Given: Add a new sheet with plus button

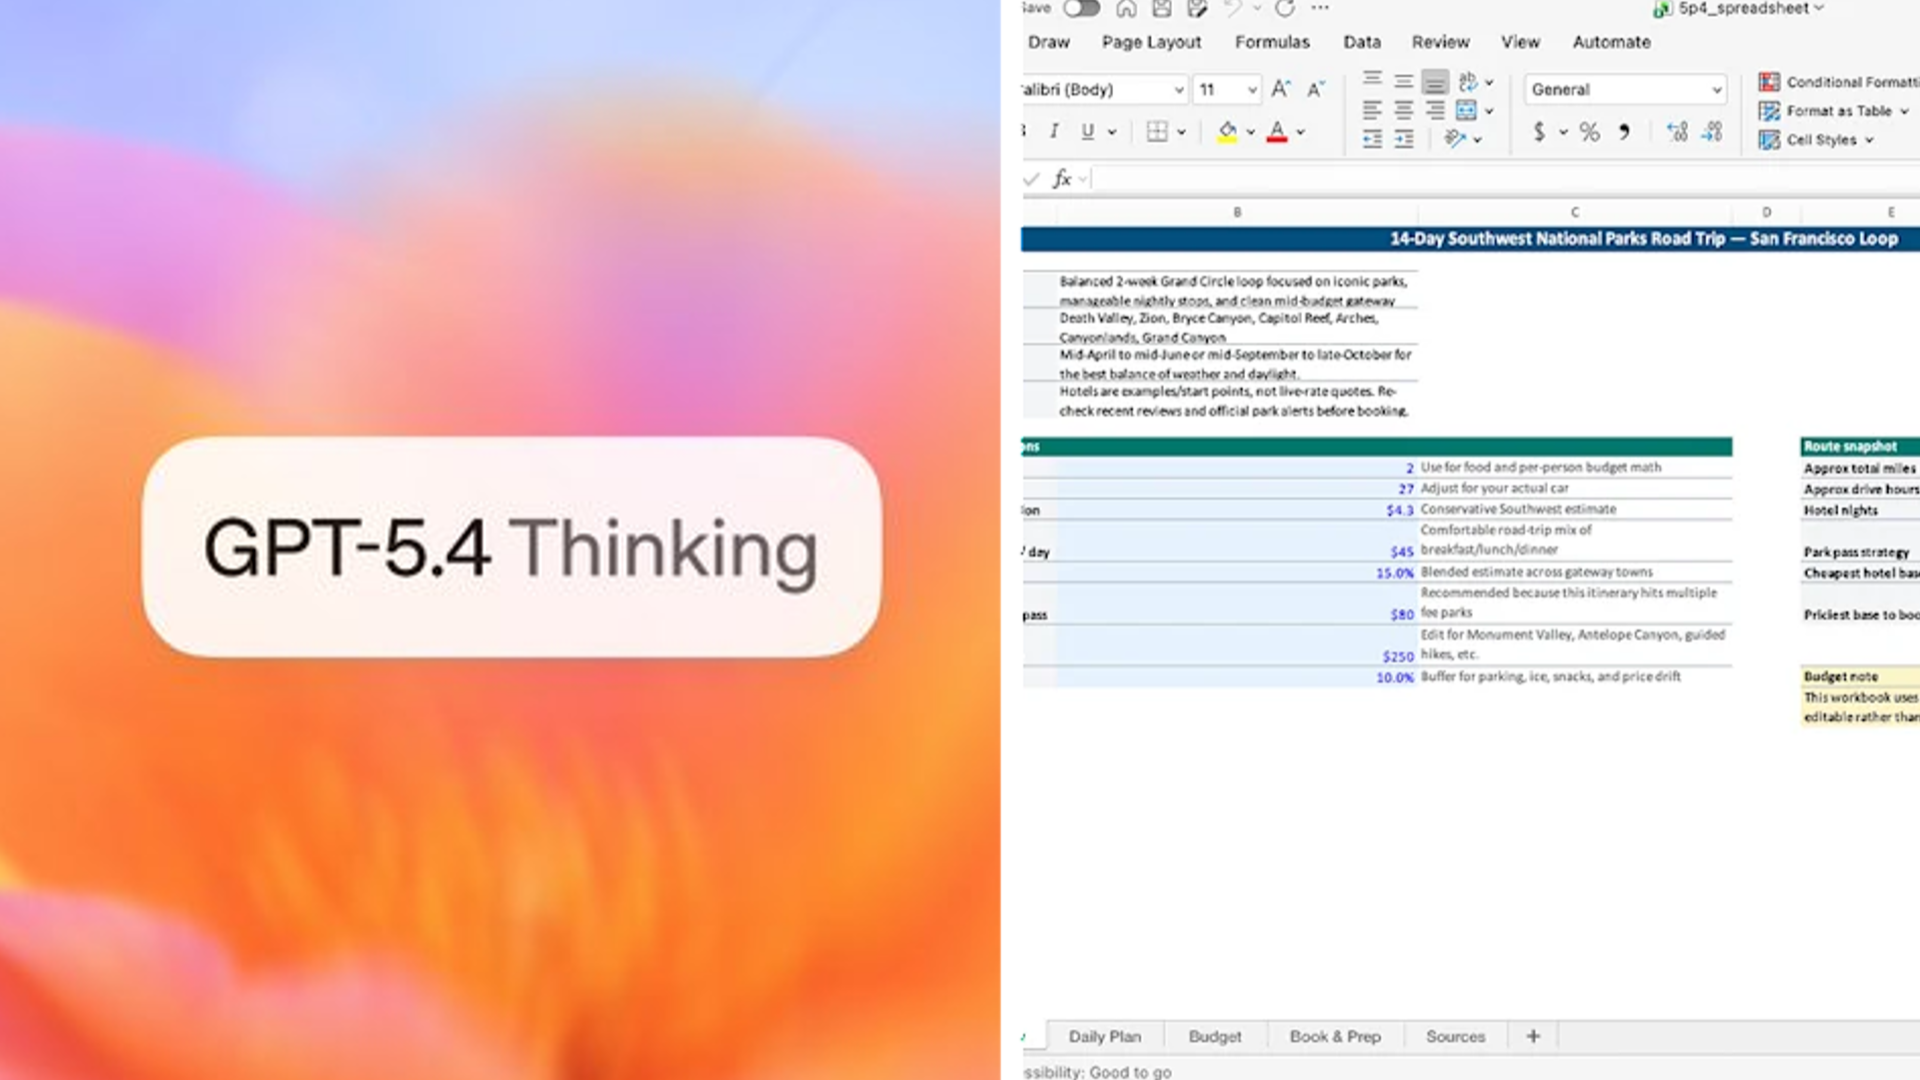Looking at the screenshot, I should pyautogui.click(x=1533, y=1036).
